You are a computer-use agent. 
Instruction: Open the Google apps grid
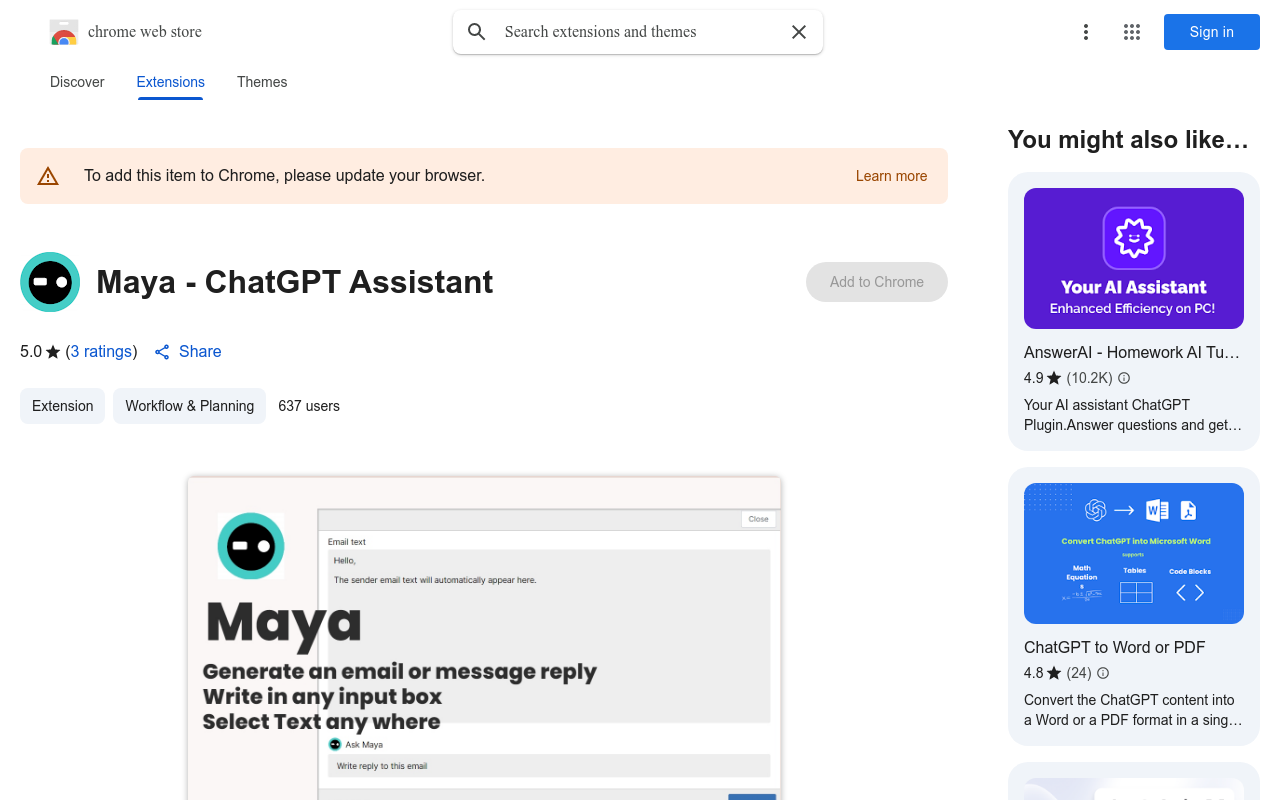(x=1132, y=32)
